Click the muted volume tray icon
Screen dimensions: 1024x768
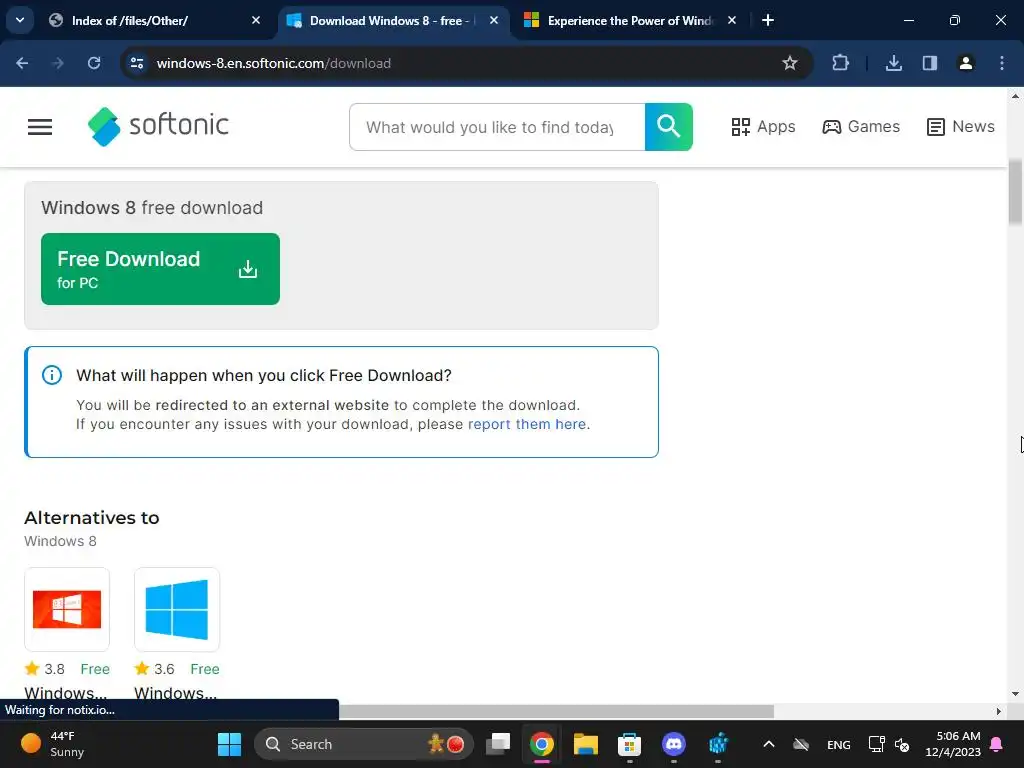click(x=902, y=744)
